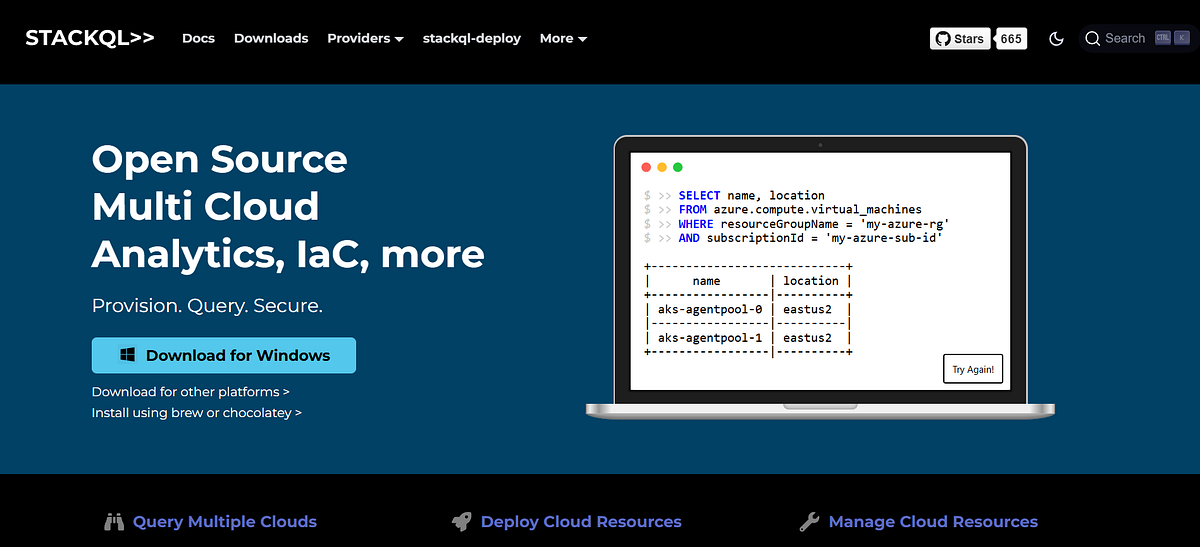
Task: Click the 'WHERE resourceGroupName' query line
Action: (813, 224)
